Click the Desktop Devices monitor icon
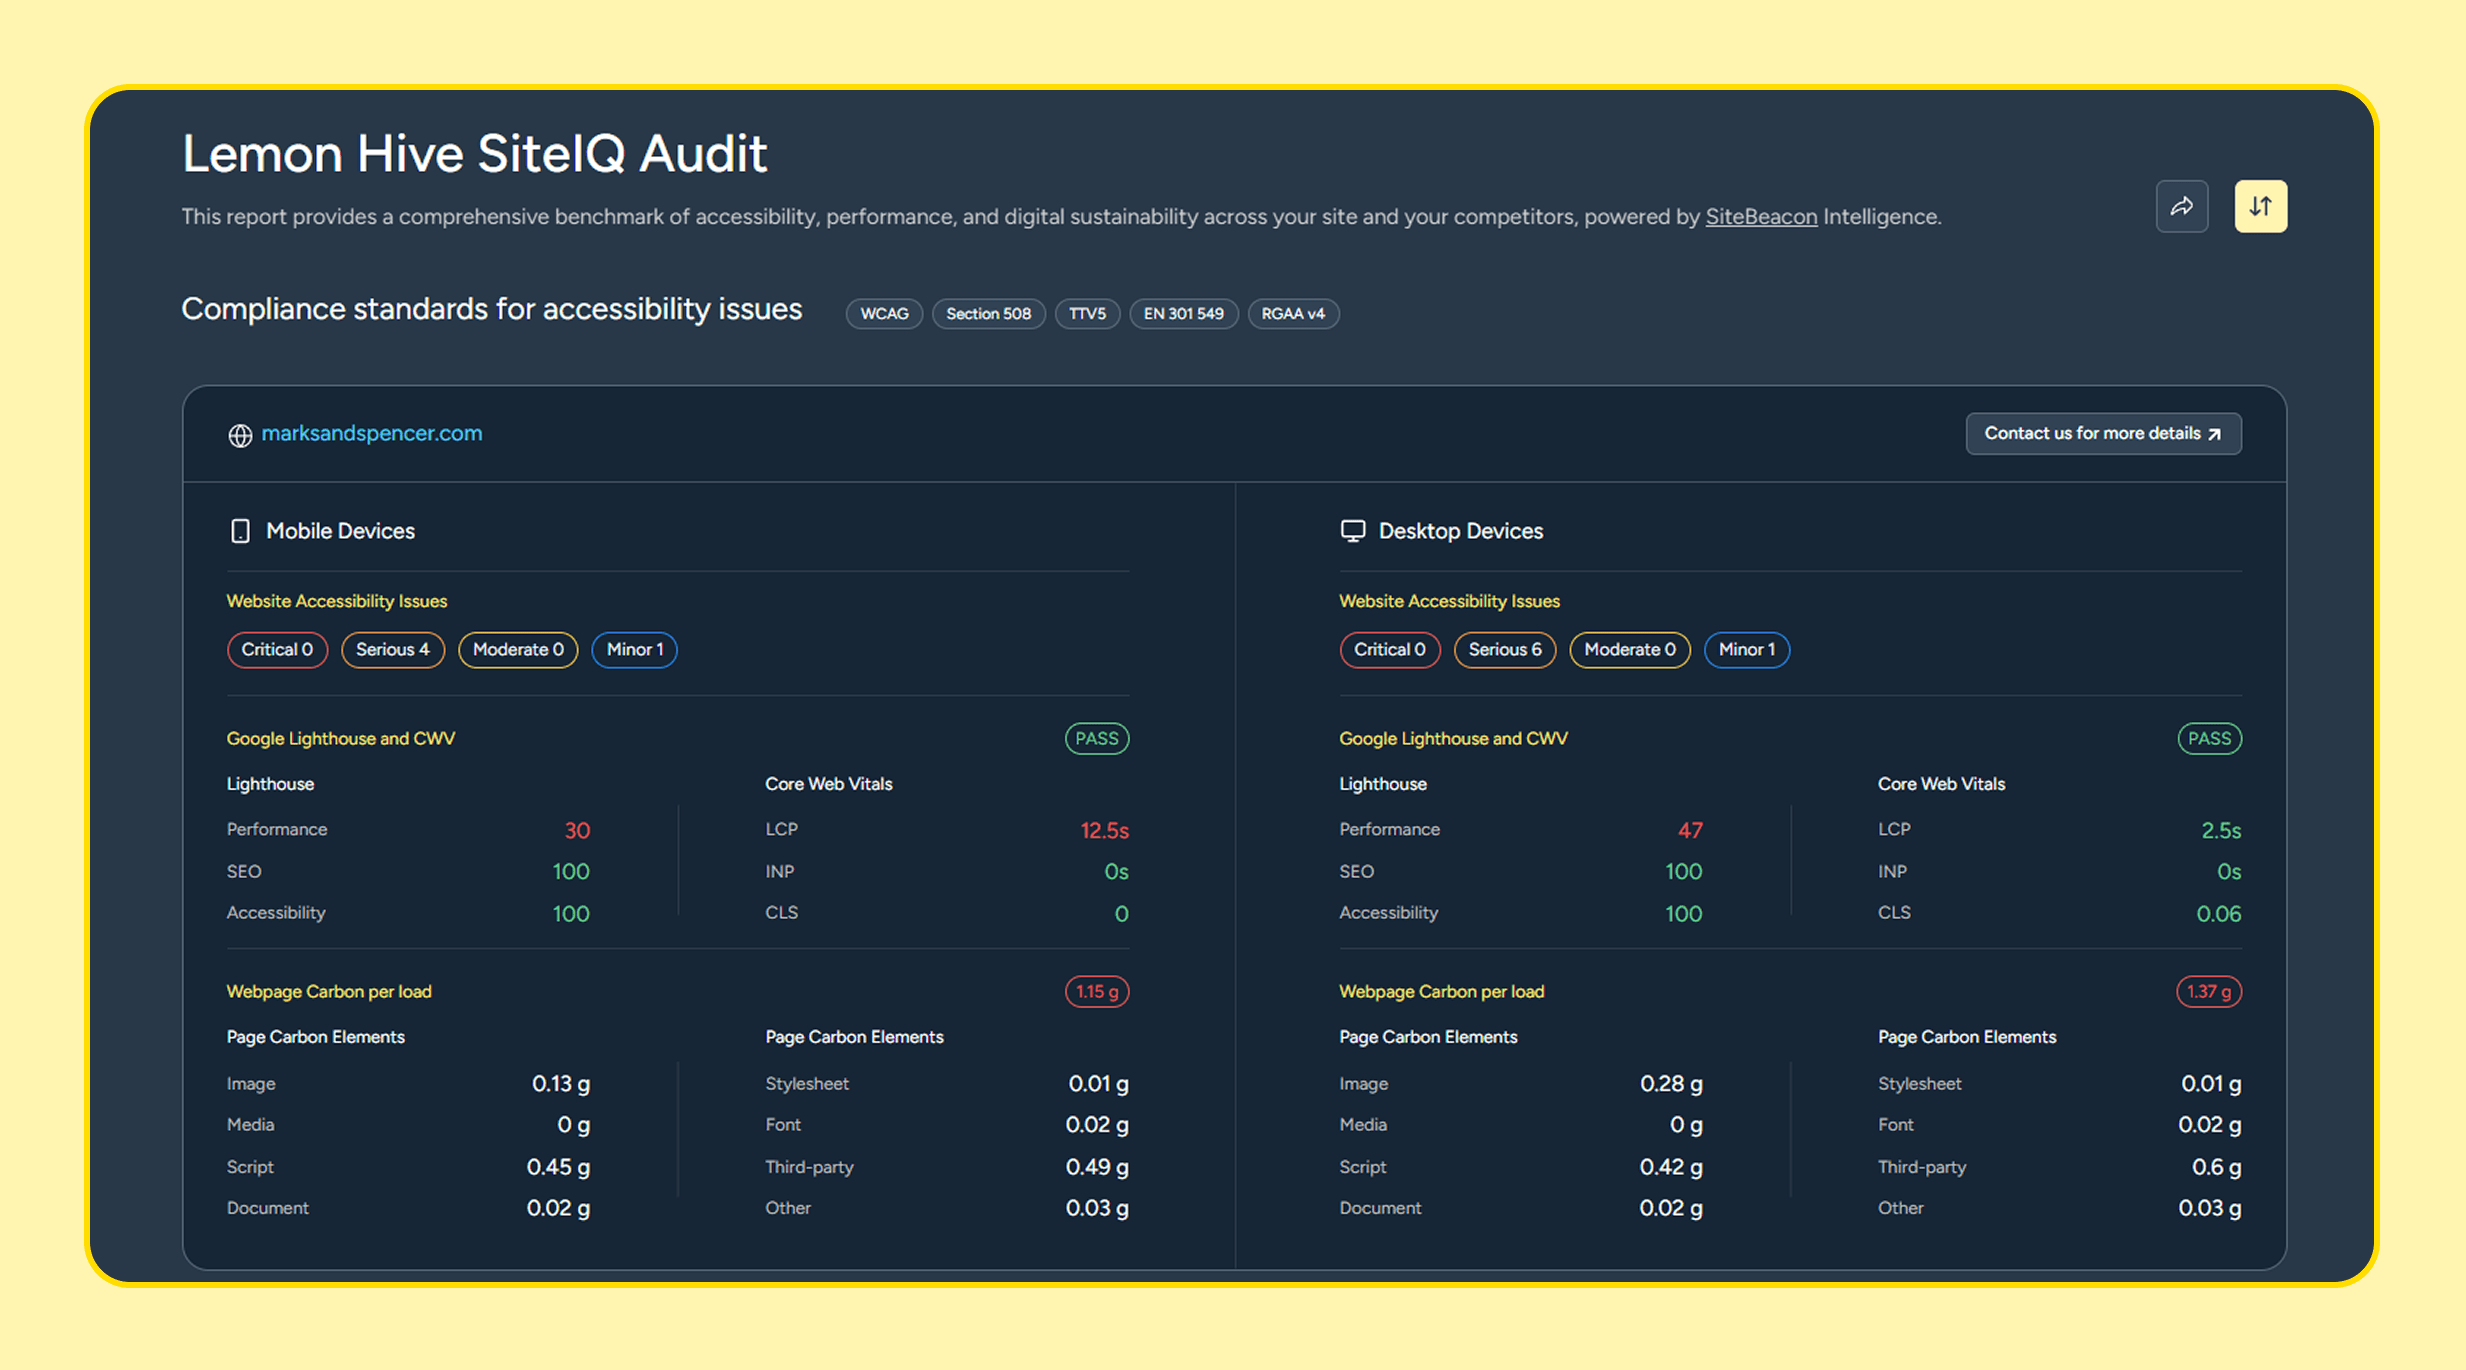 1352,531
